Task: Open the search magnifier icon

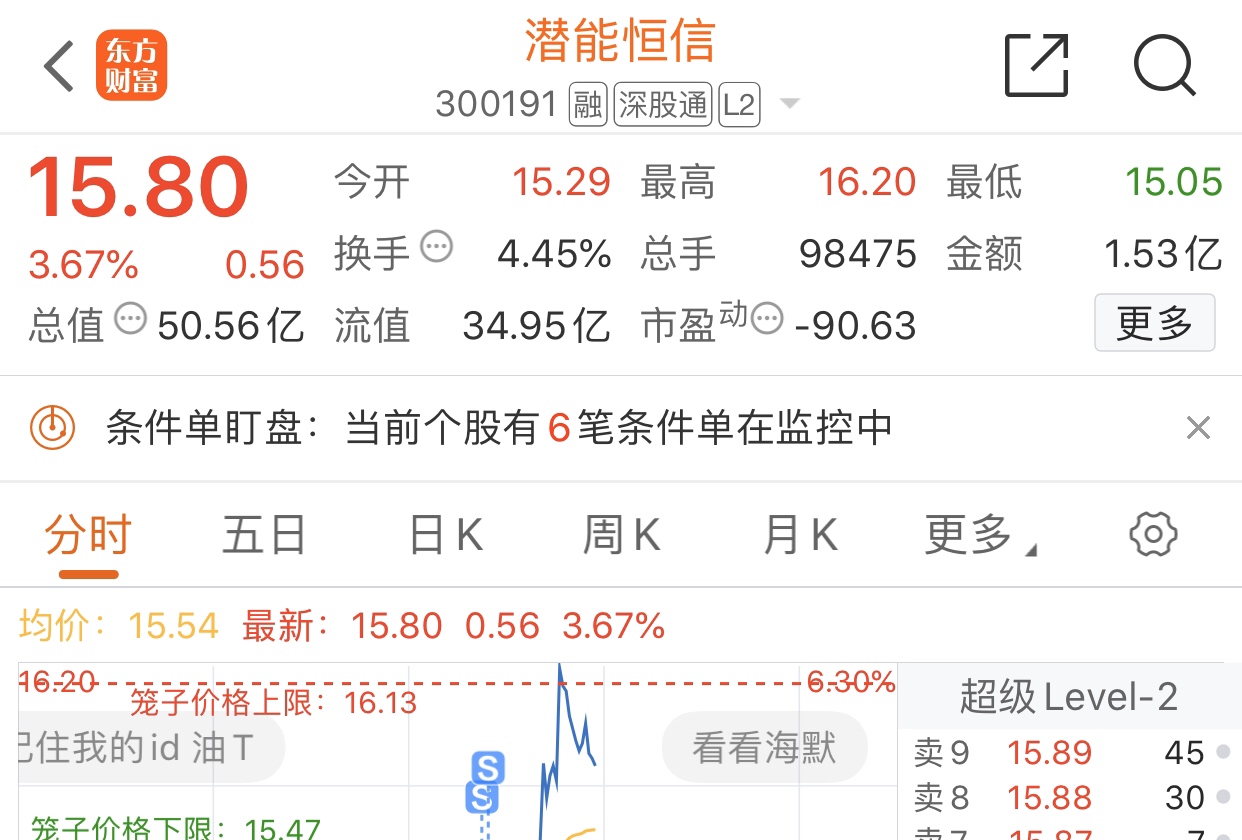Action: [x=1165, y=66]
